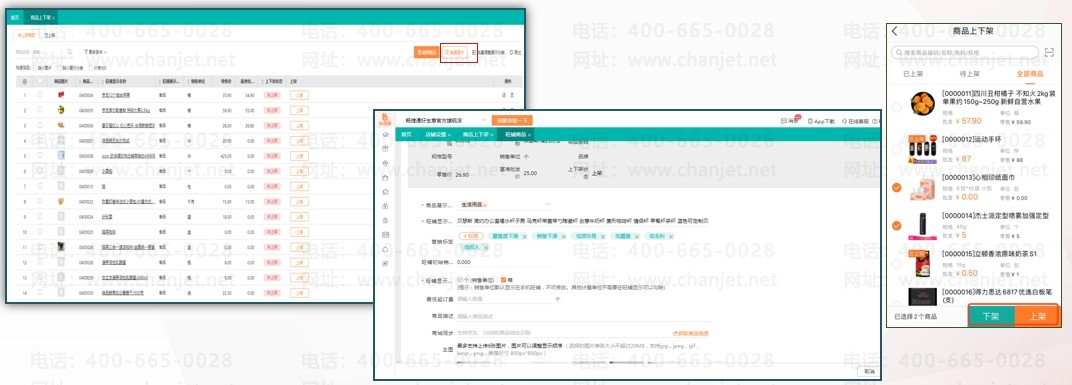The height and width of the screenshot is (385, 1072).
Task: Switch to the 待上架 tab on the mobile screen
Action: (x=969, y=73)
